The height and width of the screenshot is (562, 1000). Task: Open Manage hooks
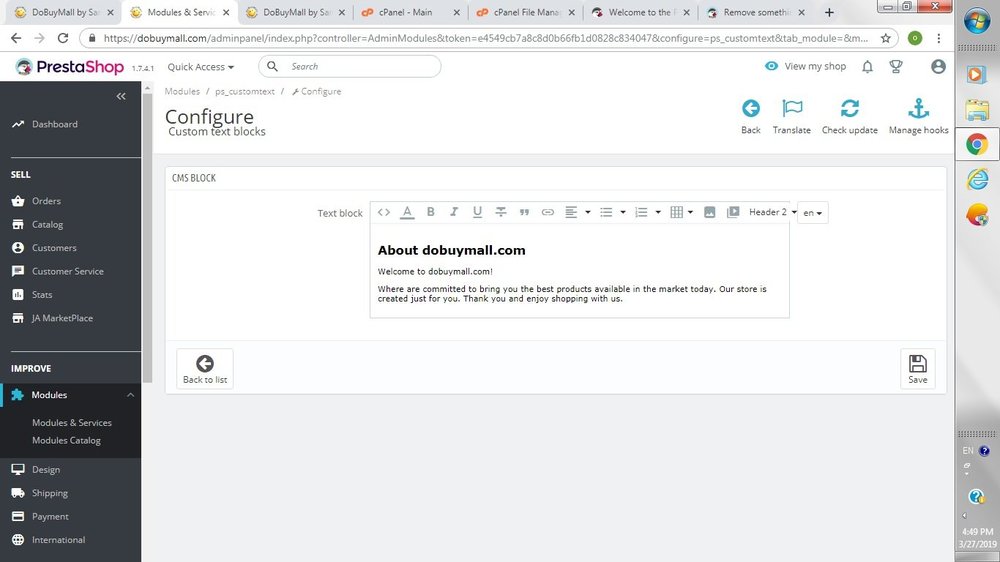coord(918,116)
